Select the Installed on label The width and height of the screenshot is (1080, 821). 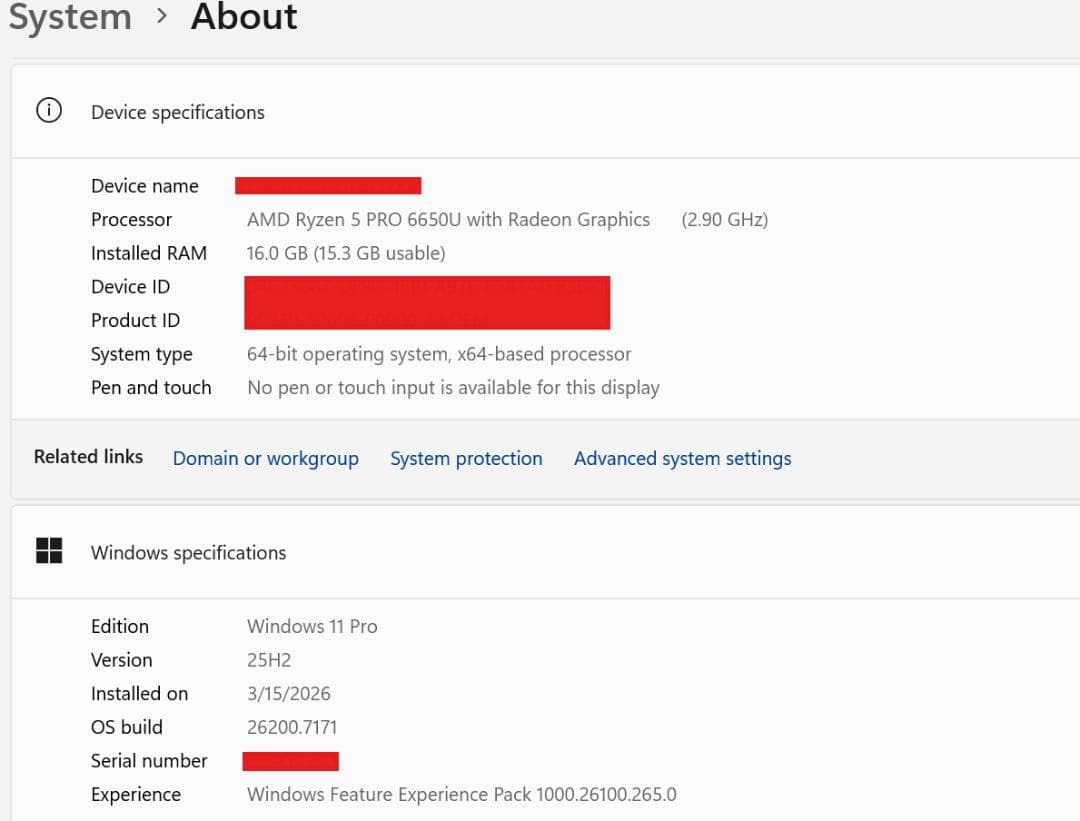[x=139, y=694]
